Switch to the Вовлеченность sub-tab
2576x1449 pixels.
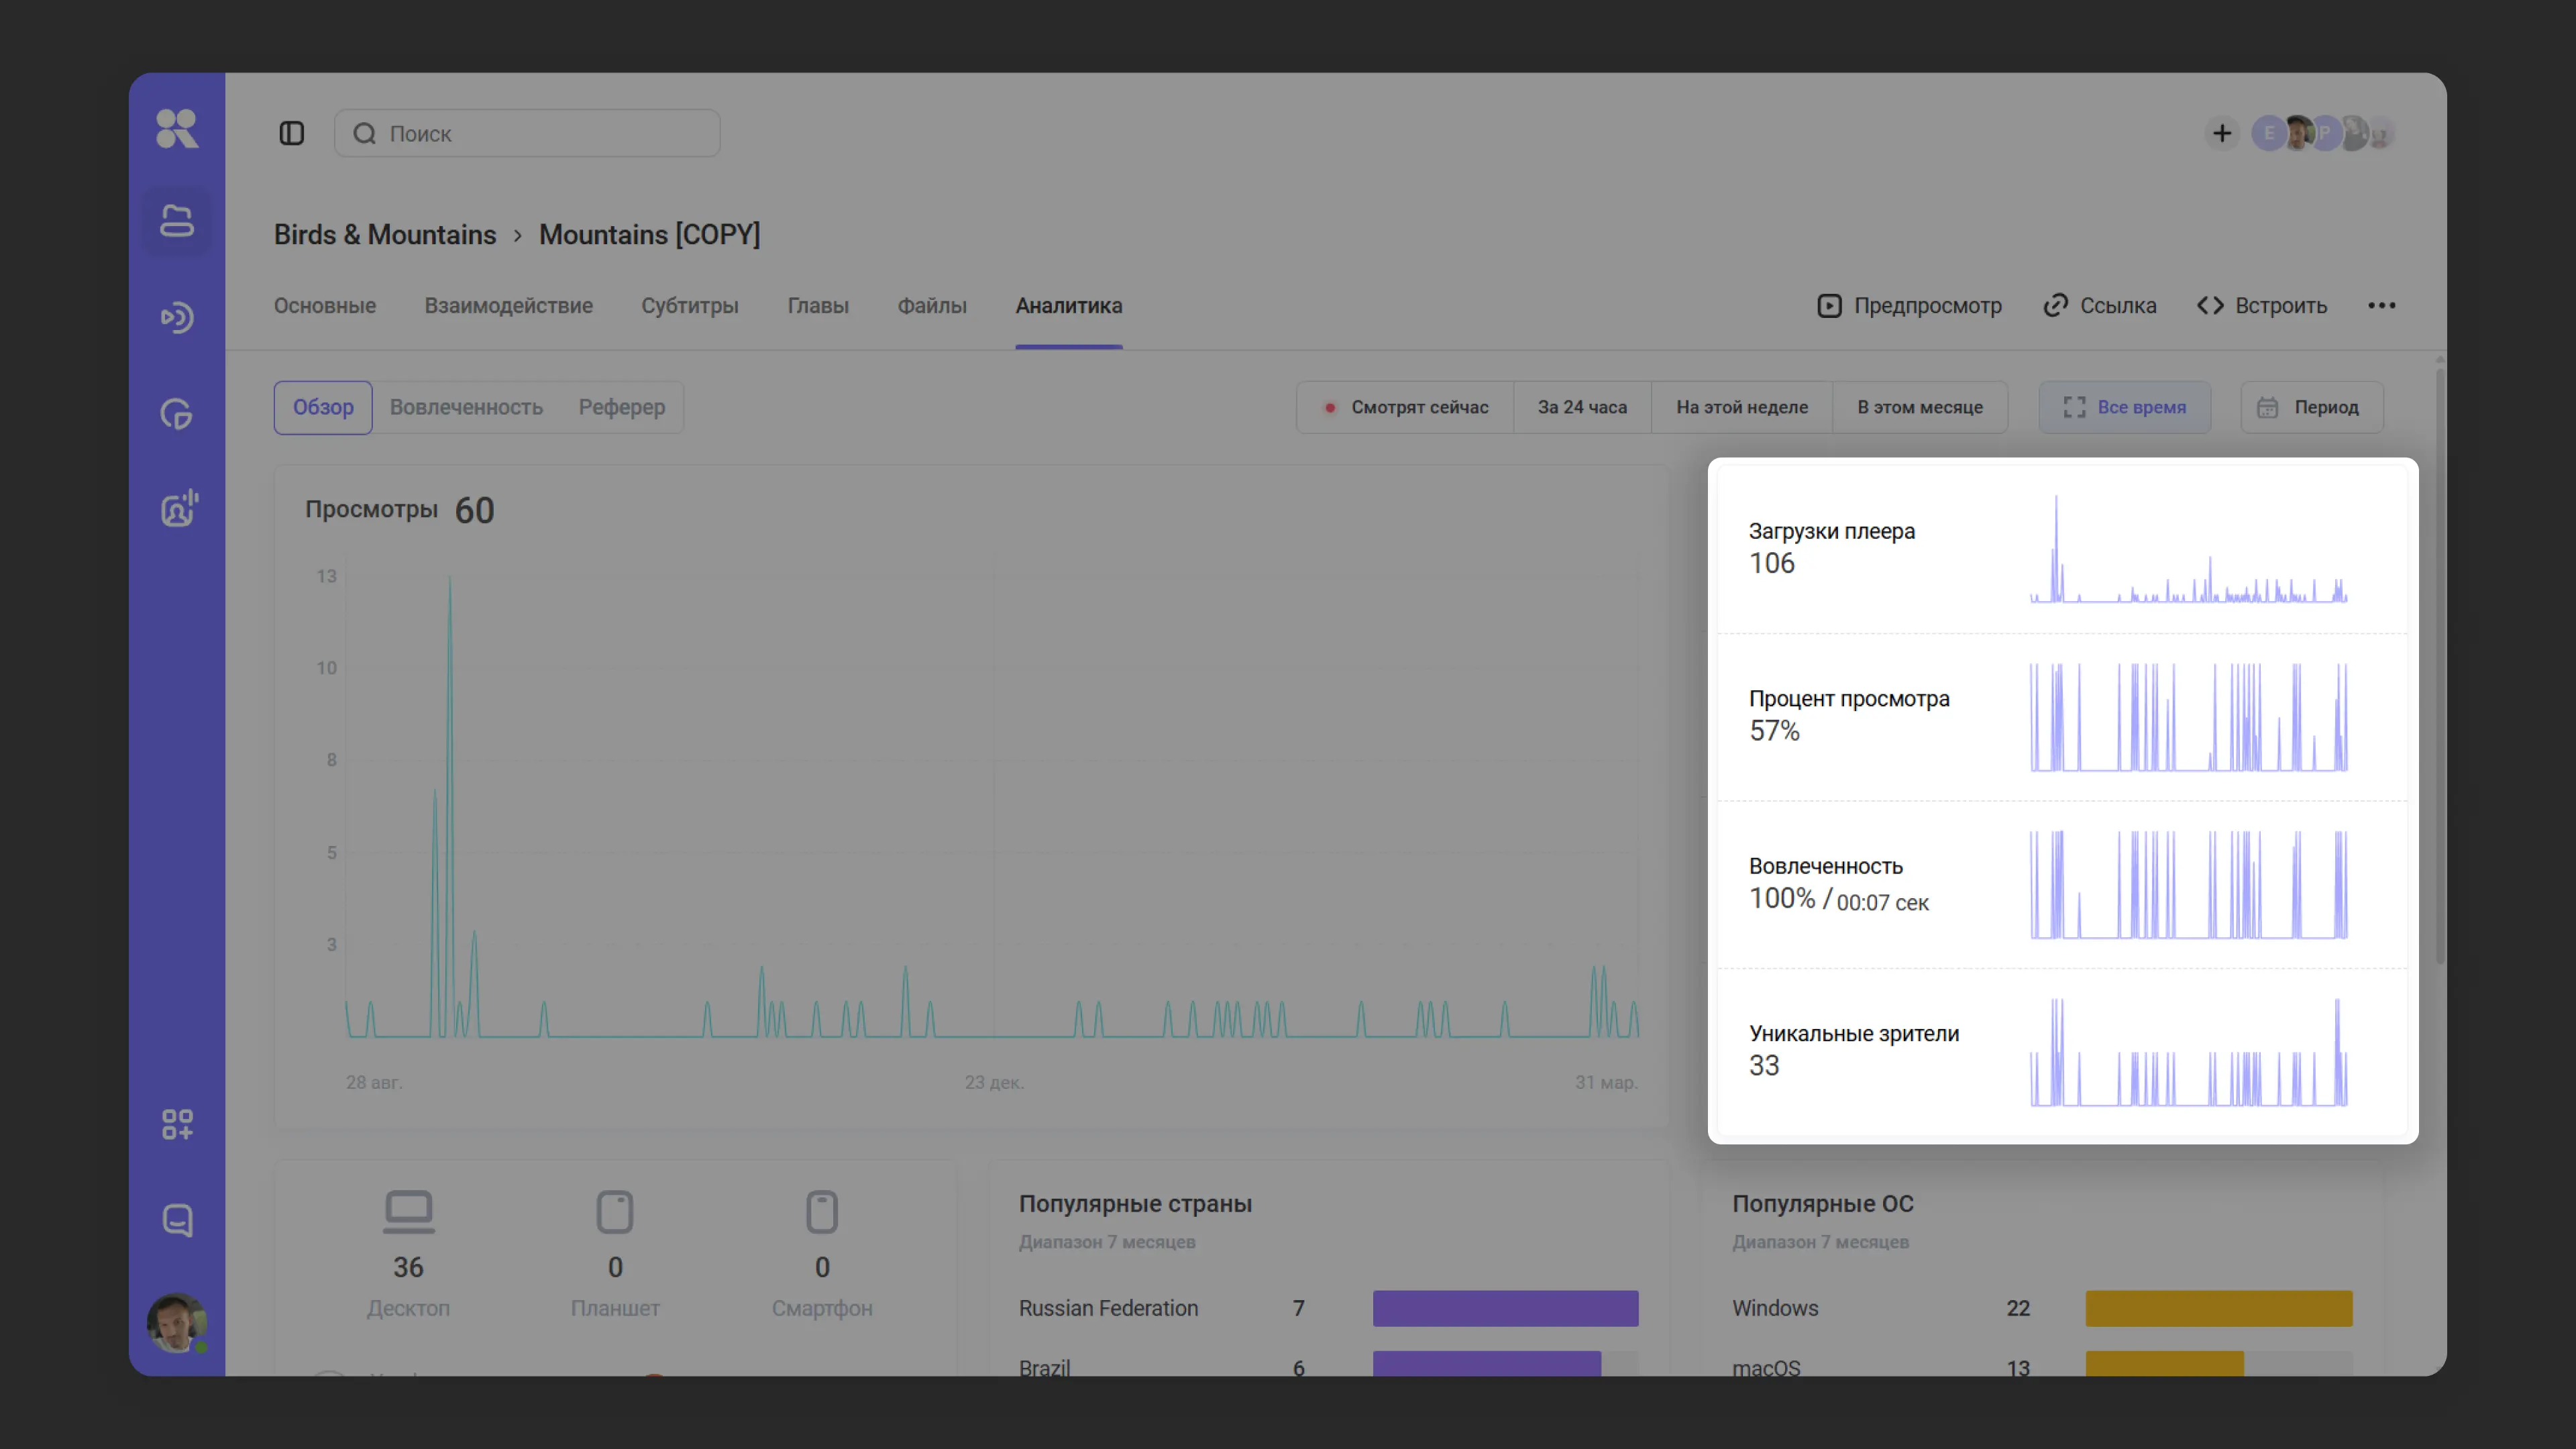coord(466,407)
